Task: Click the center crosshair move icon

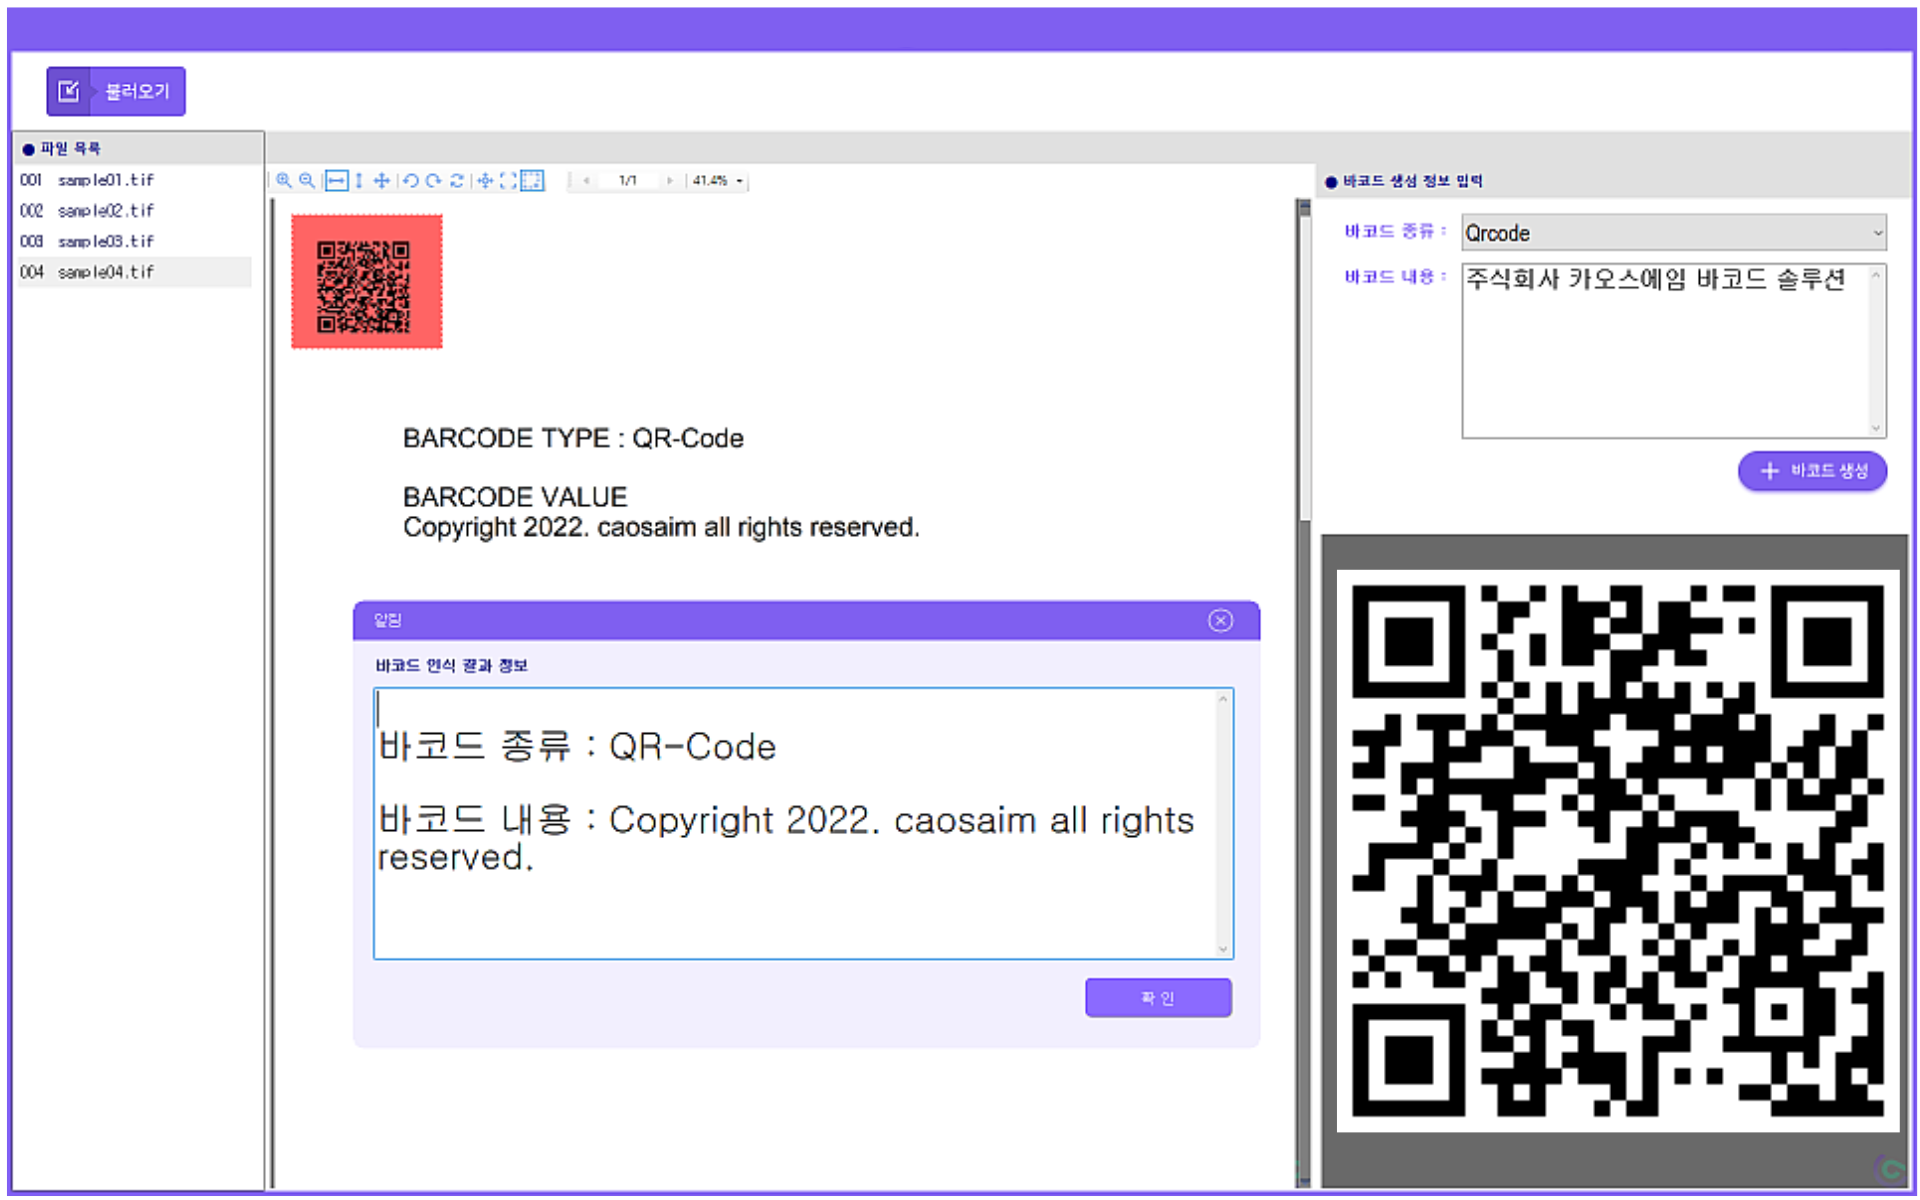Action: click(485, 181)
